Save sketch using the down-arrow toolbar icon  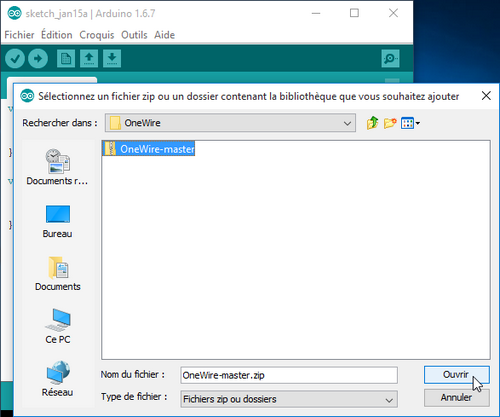click(112, 59)
